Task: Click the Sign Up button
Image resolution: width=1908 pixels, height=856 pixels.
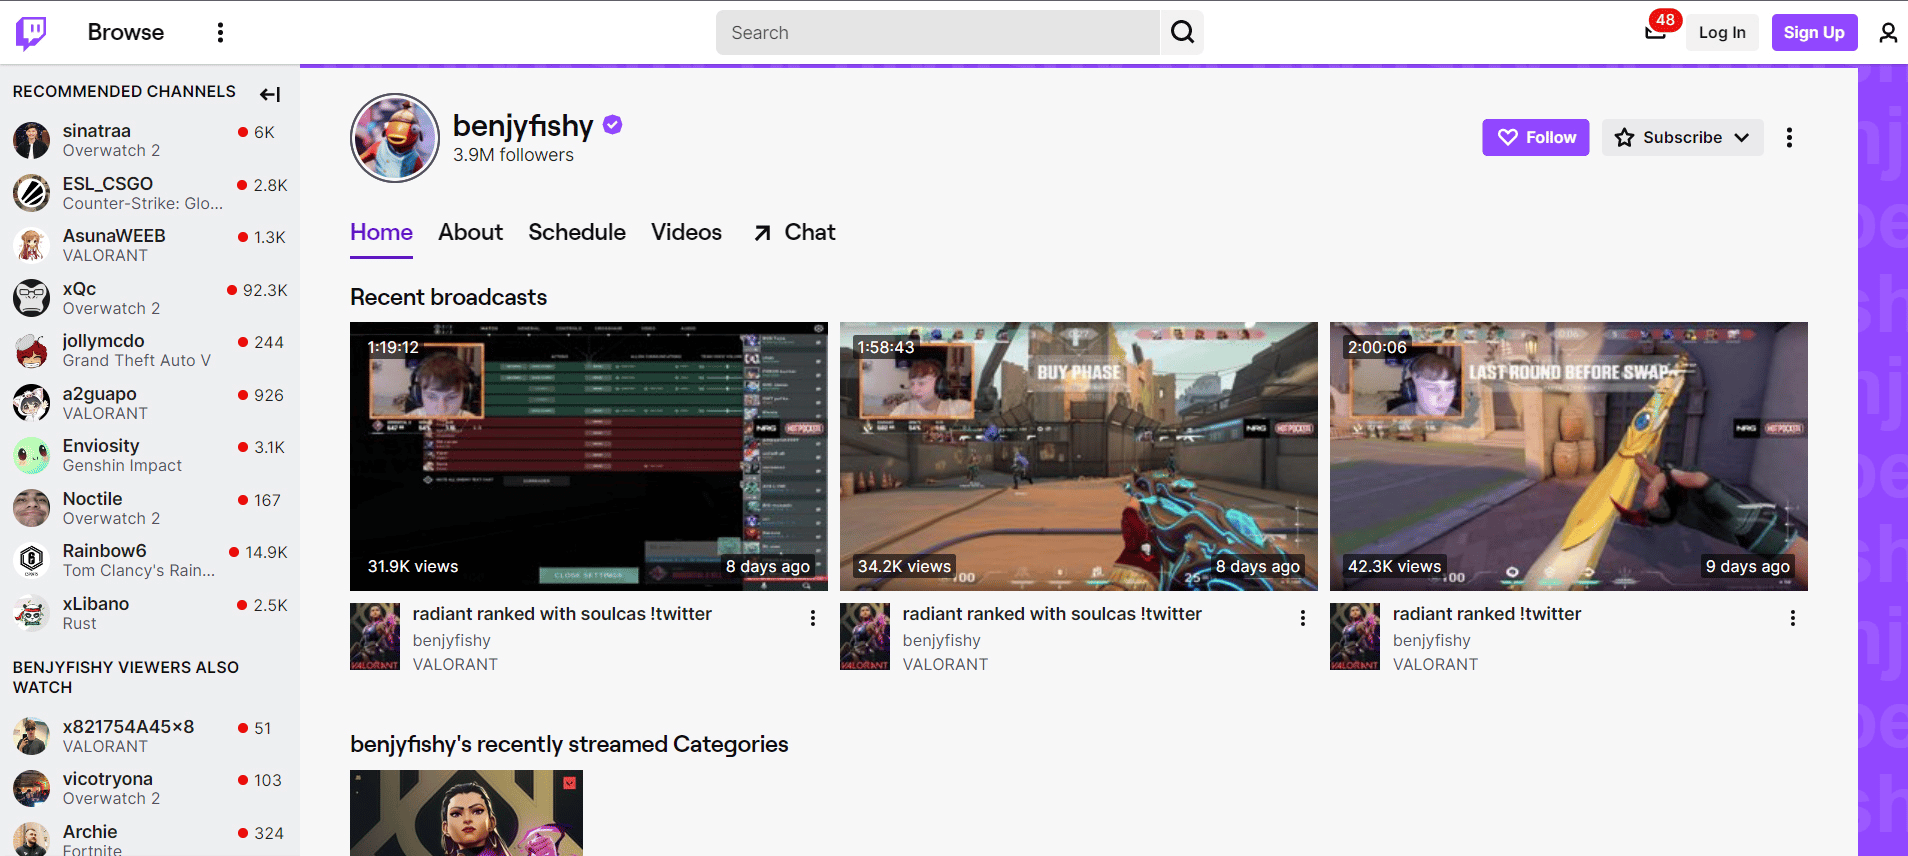Action: pos(1814,32)
